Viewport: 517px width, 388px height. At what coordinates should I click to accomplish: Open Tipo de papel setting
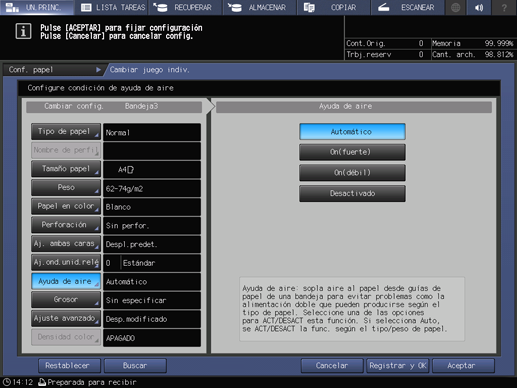(66, 132)
